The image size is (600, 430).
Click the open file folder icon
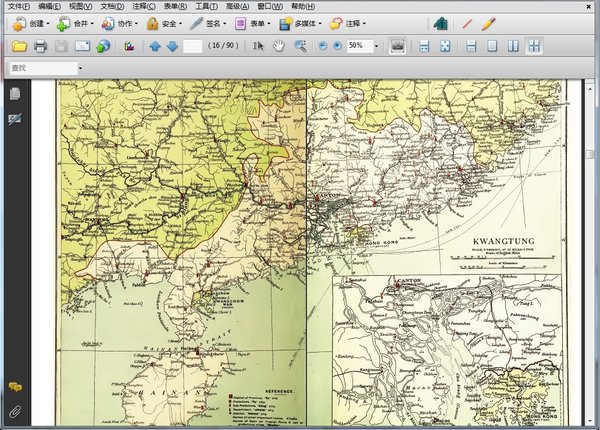pos(19,46)
